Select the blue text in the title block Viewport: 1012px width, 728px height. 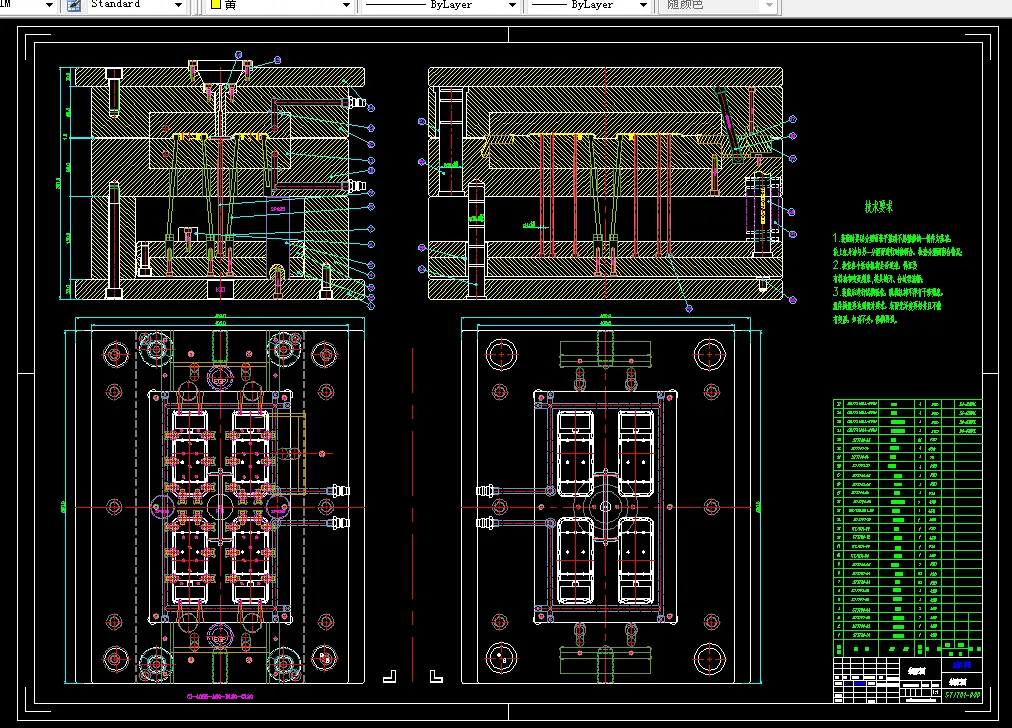point(961,664)
